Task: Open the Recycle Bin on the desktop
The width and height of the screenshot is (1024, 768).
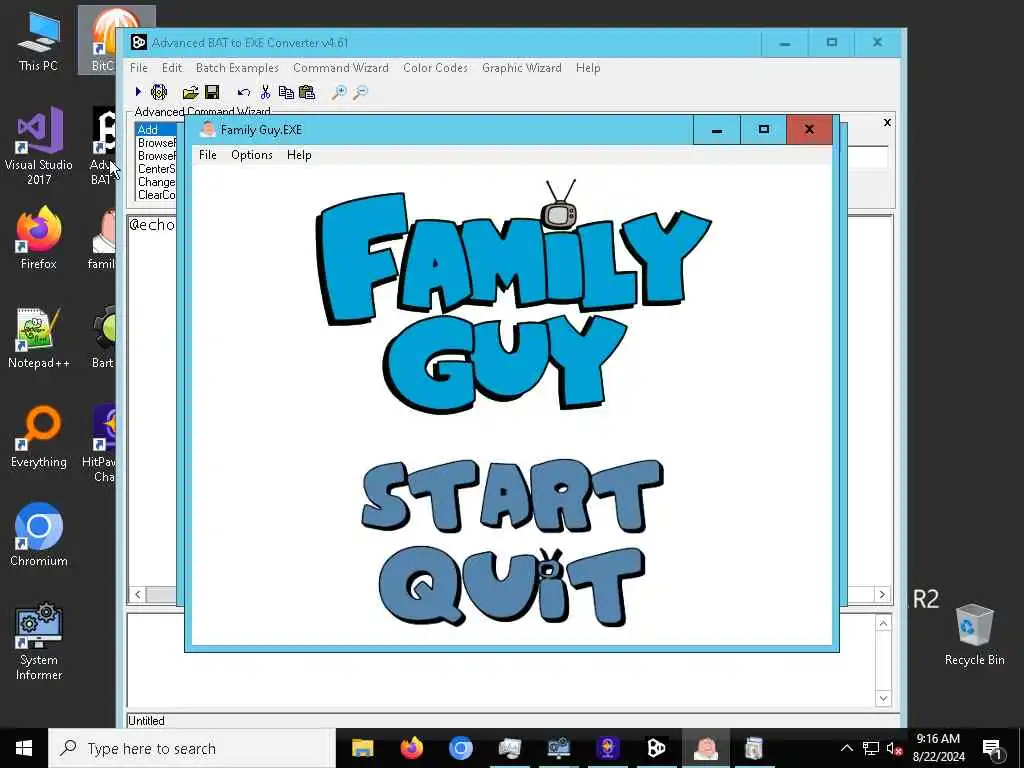Action: [974, 635]
